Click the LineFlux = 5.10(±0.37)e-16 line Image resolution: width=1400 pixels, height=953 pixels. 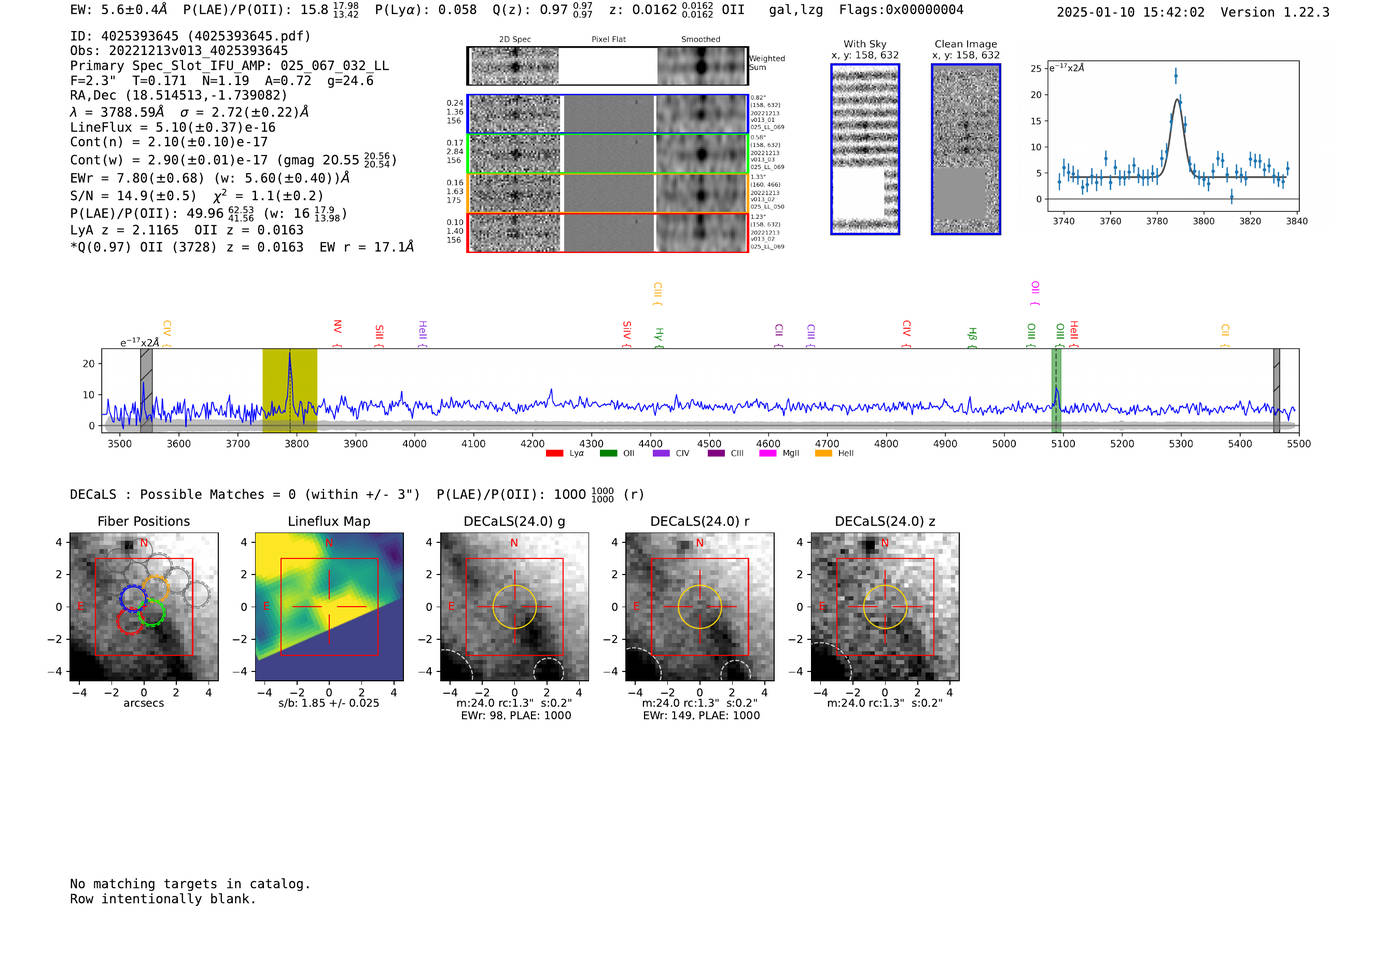(172, 127)
